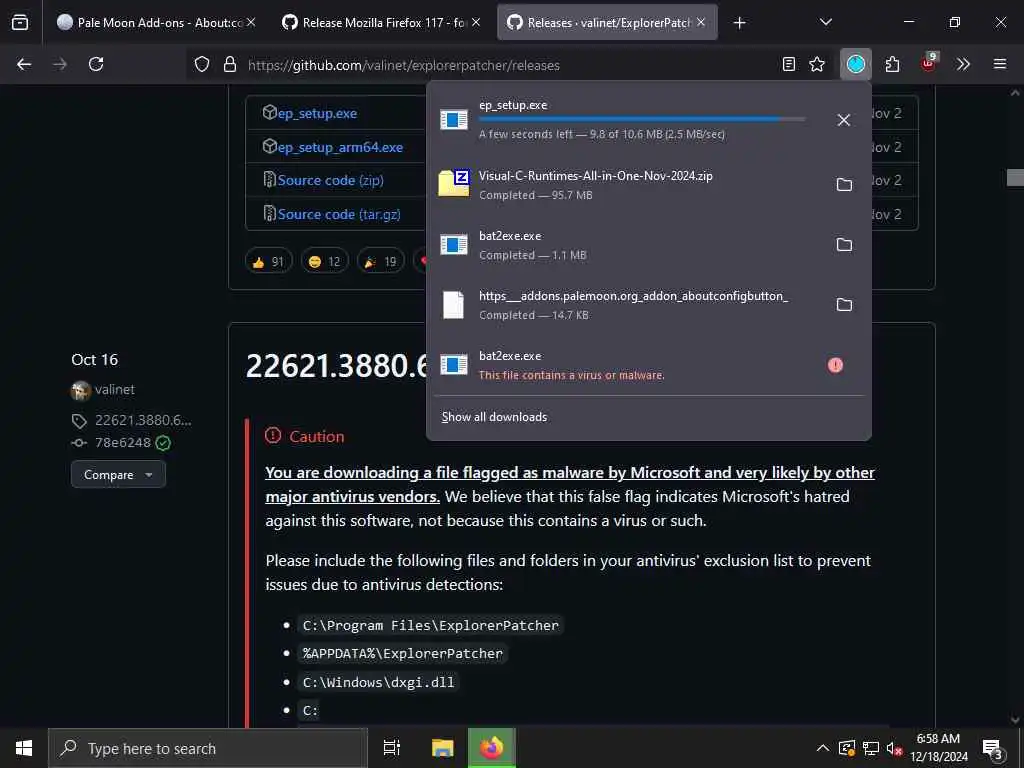Toggle laugh reaction with 12

click(325, 262)
